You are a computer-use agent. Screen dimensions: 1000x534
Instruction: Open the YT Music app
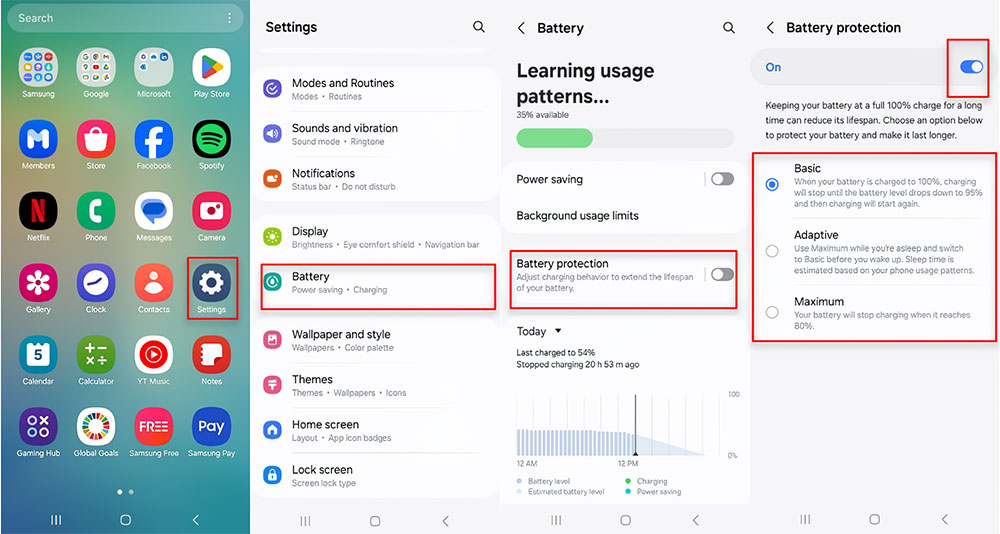click(x=154, y=355)
